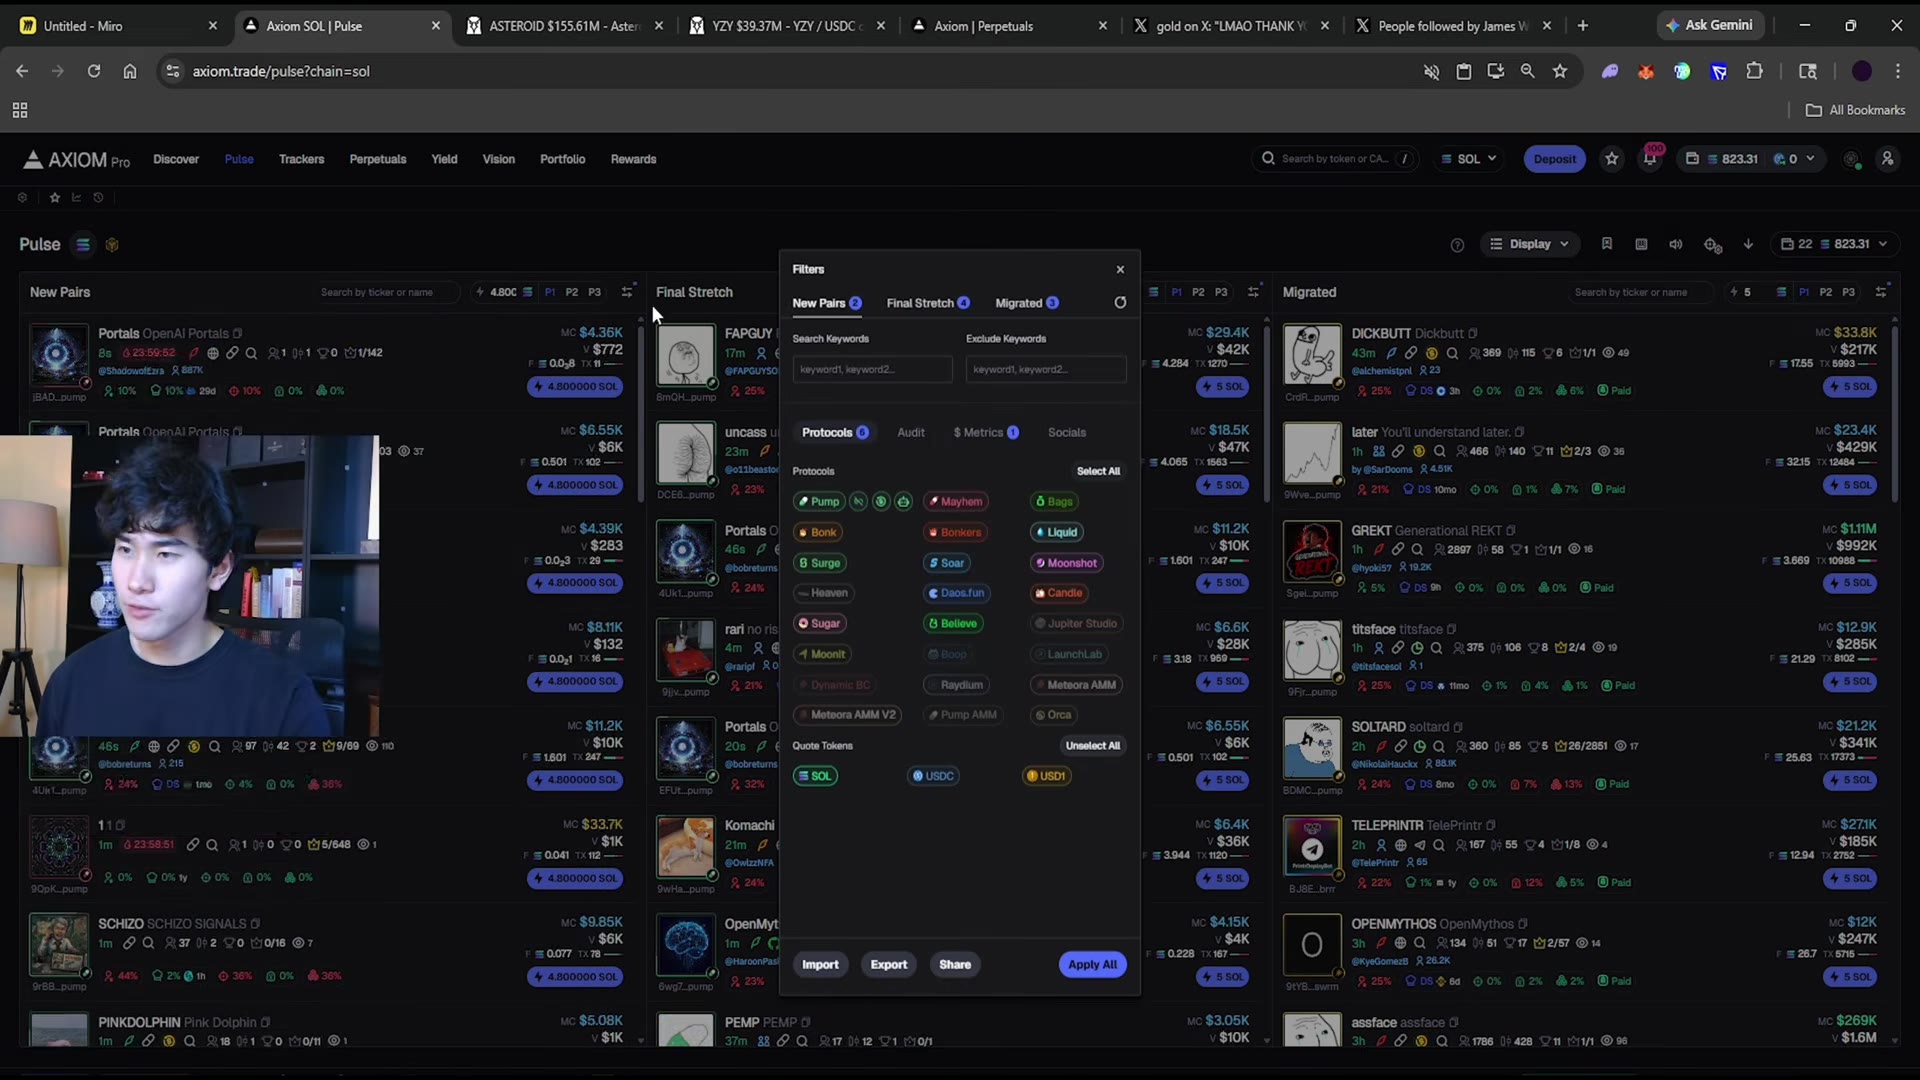
Task: Bookmark this page with the star icon
Action: point(1560,71)
